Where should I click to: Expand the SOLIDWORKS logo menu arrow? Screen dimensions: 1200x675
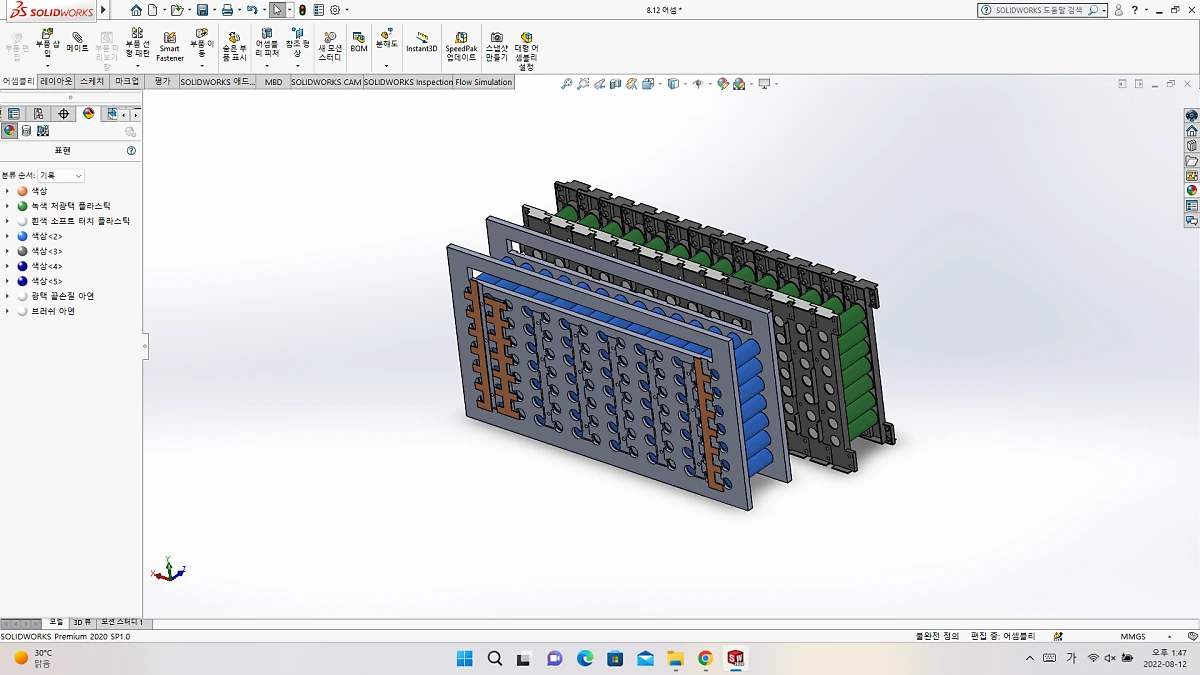[x=104, y=10]
